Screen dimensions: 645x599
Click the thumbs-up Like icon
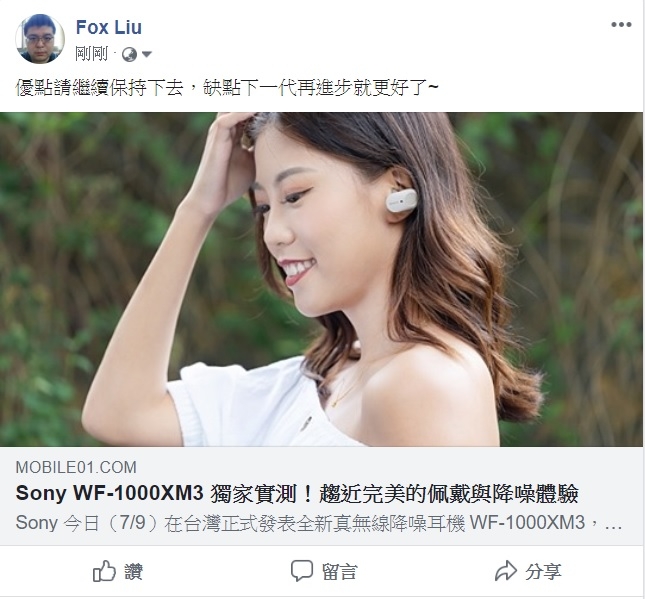[104, 571]
